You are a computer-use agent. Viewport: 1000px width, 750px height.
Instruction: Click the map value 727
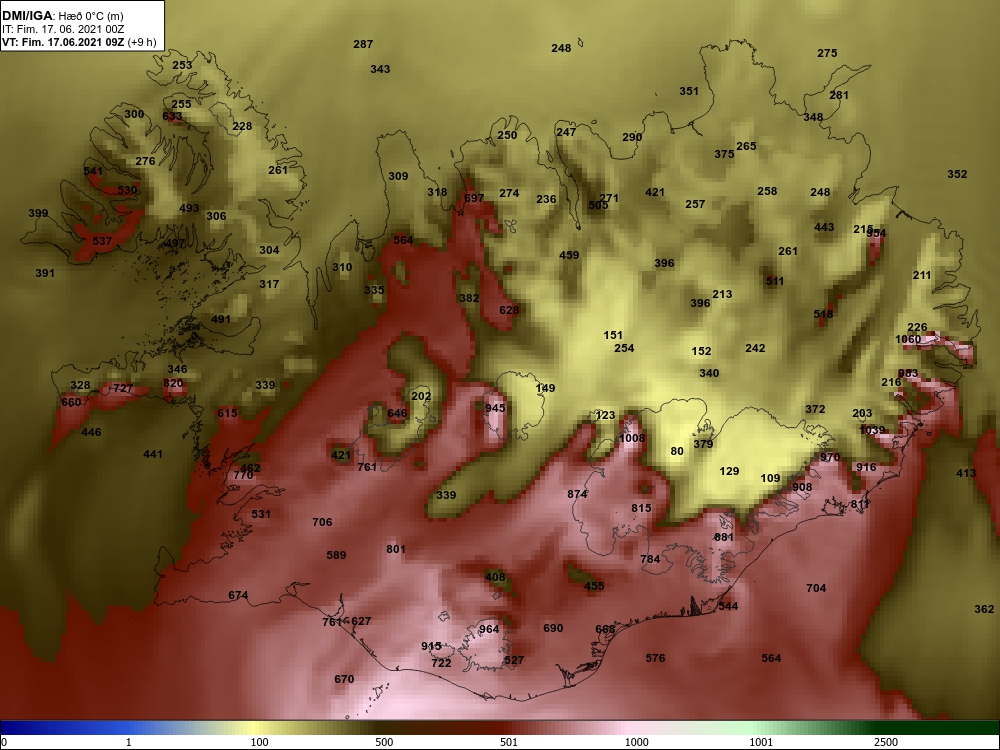click(123, 388)
